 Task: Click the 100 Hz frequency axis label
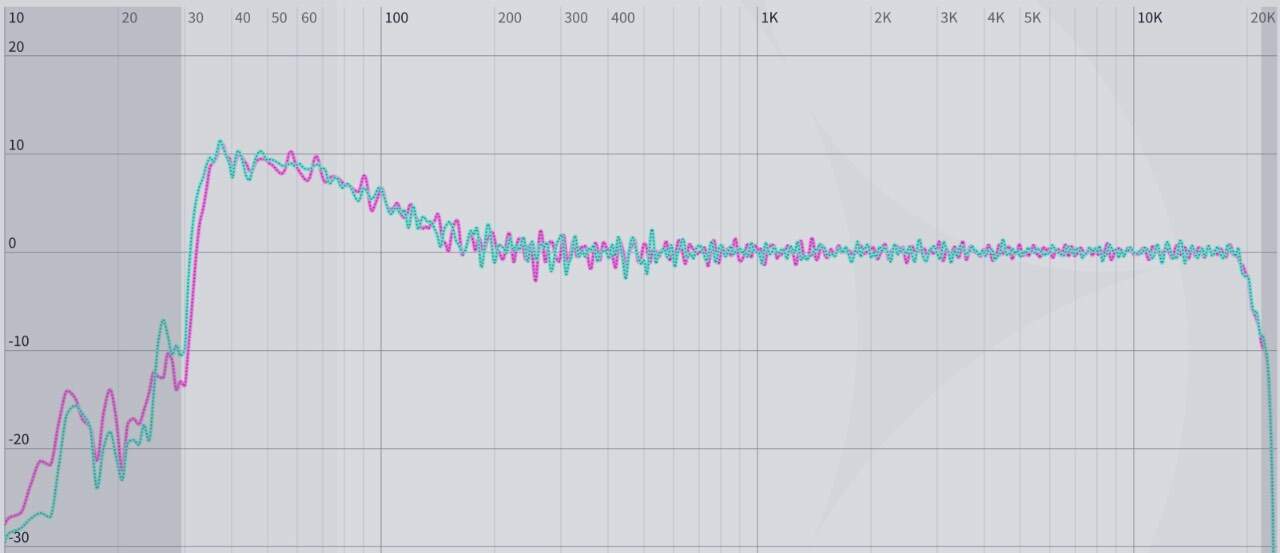click(x=397, y=18)
